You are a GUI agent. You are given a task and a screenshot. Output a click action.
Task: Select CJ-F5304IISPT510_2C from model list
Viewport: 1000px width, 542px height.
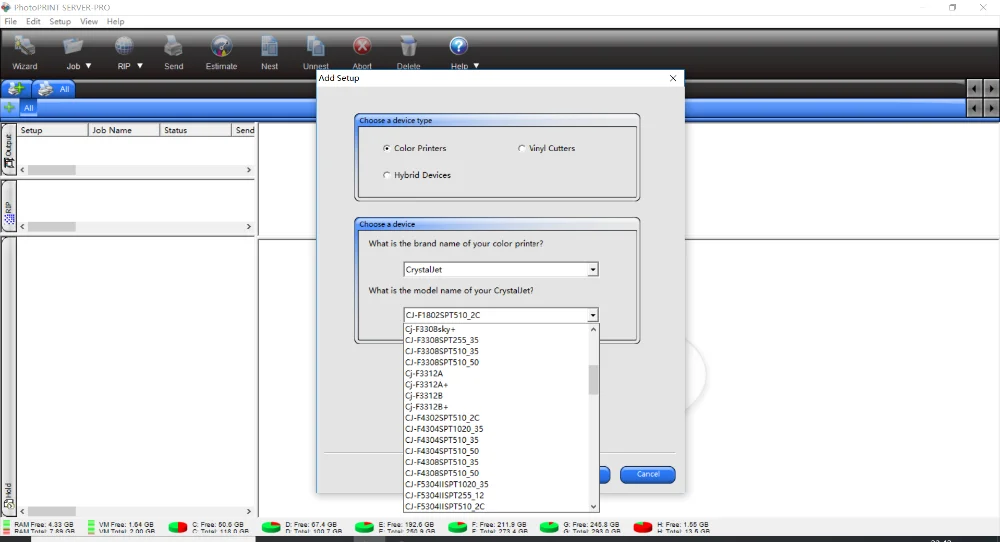(496, 506)
